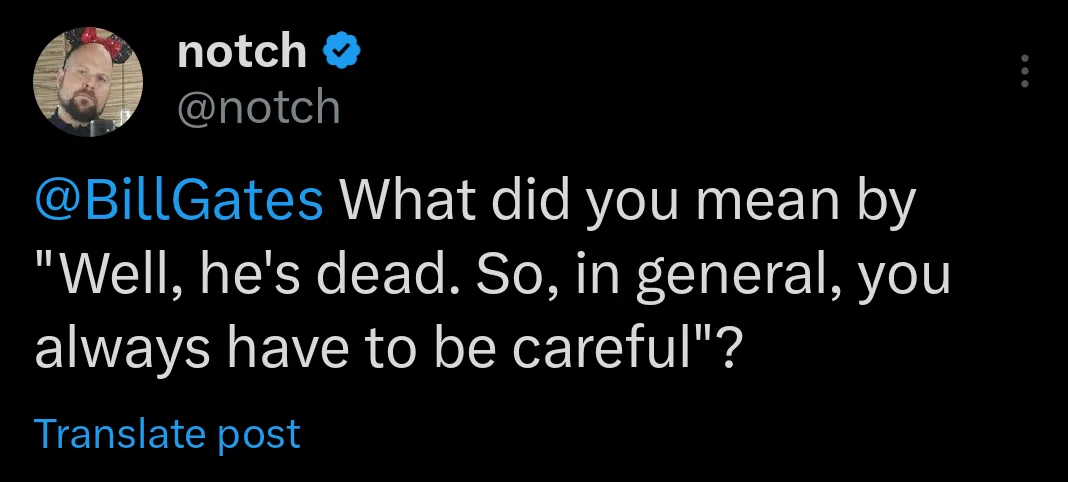Click the Translate post link

point(167,434)
